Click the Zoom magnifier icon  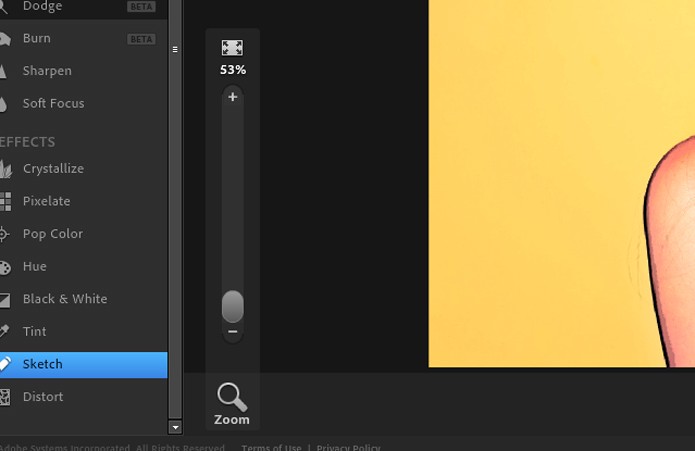pyautogui.click(x=232, y=397)
